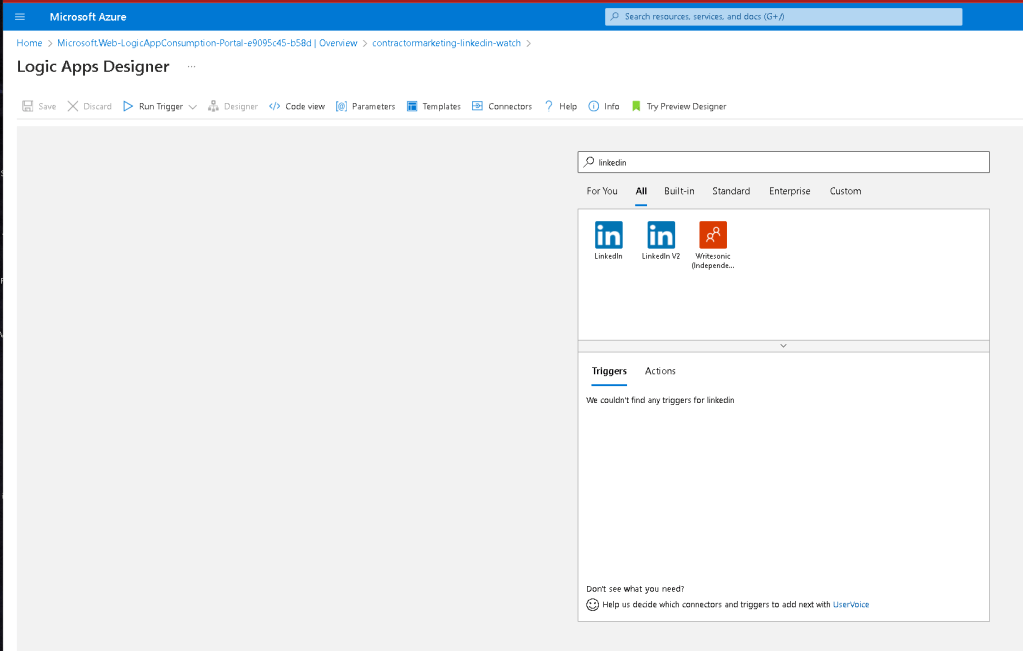The width and height of the screenshot is (1023, 651).
Task: Click the smiley feedback icon
Action: [592, 605]
